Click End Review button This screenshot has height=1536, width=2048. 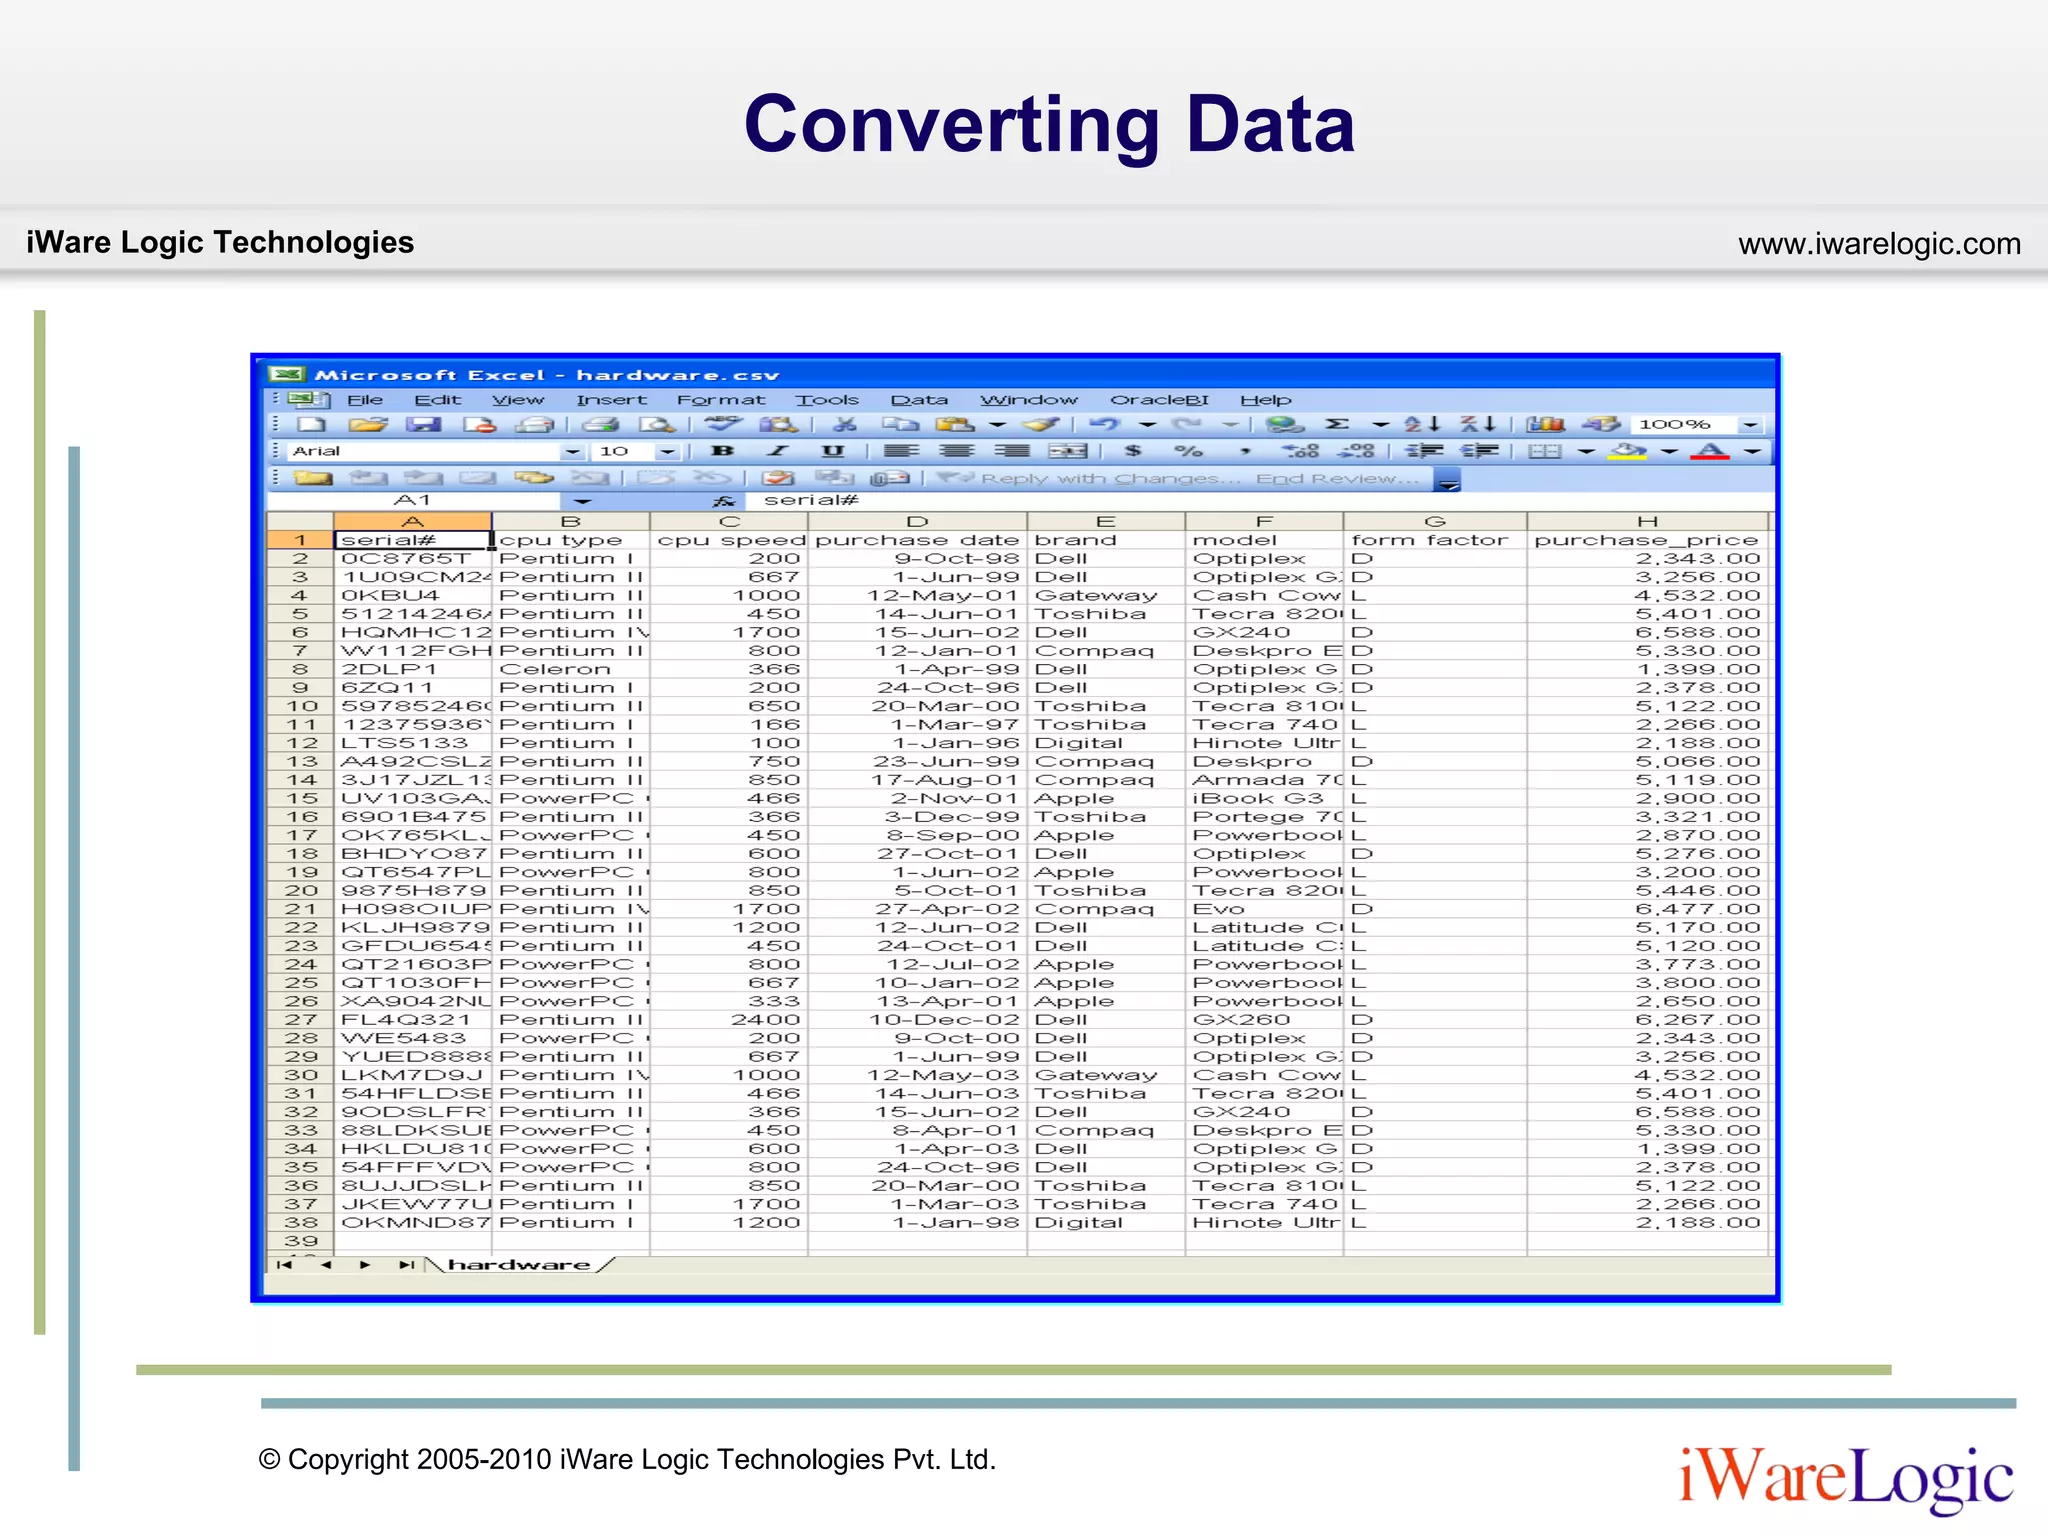[x=1337, y=479]
